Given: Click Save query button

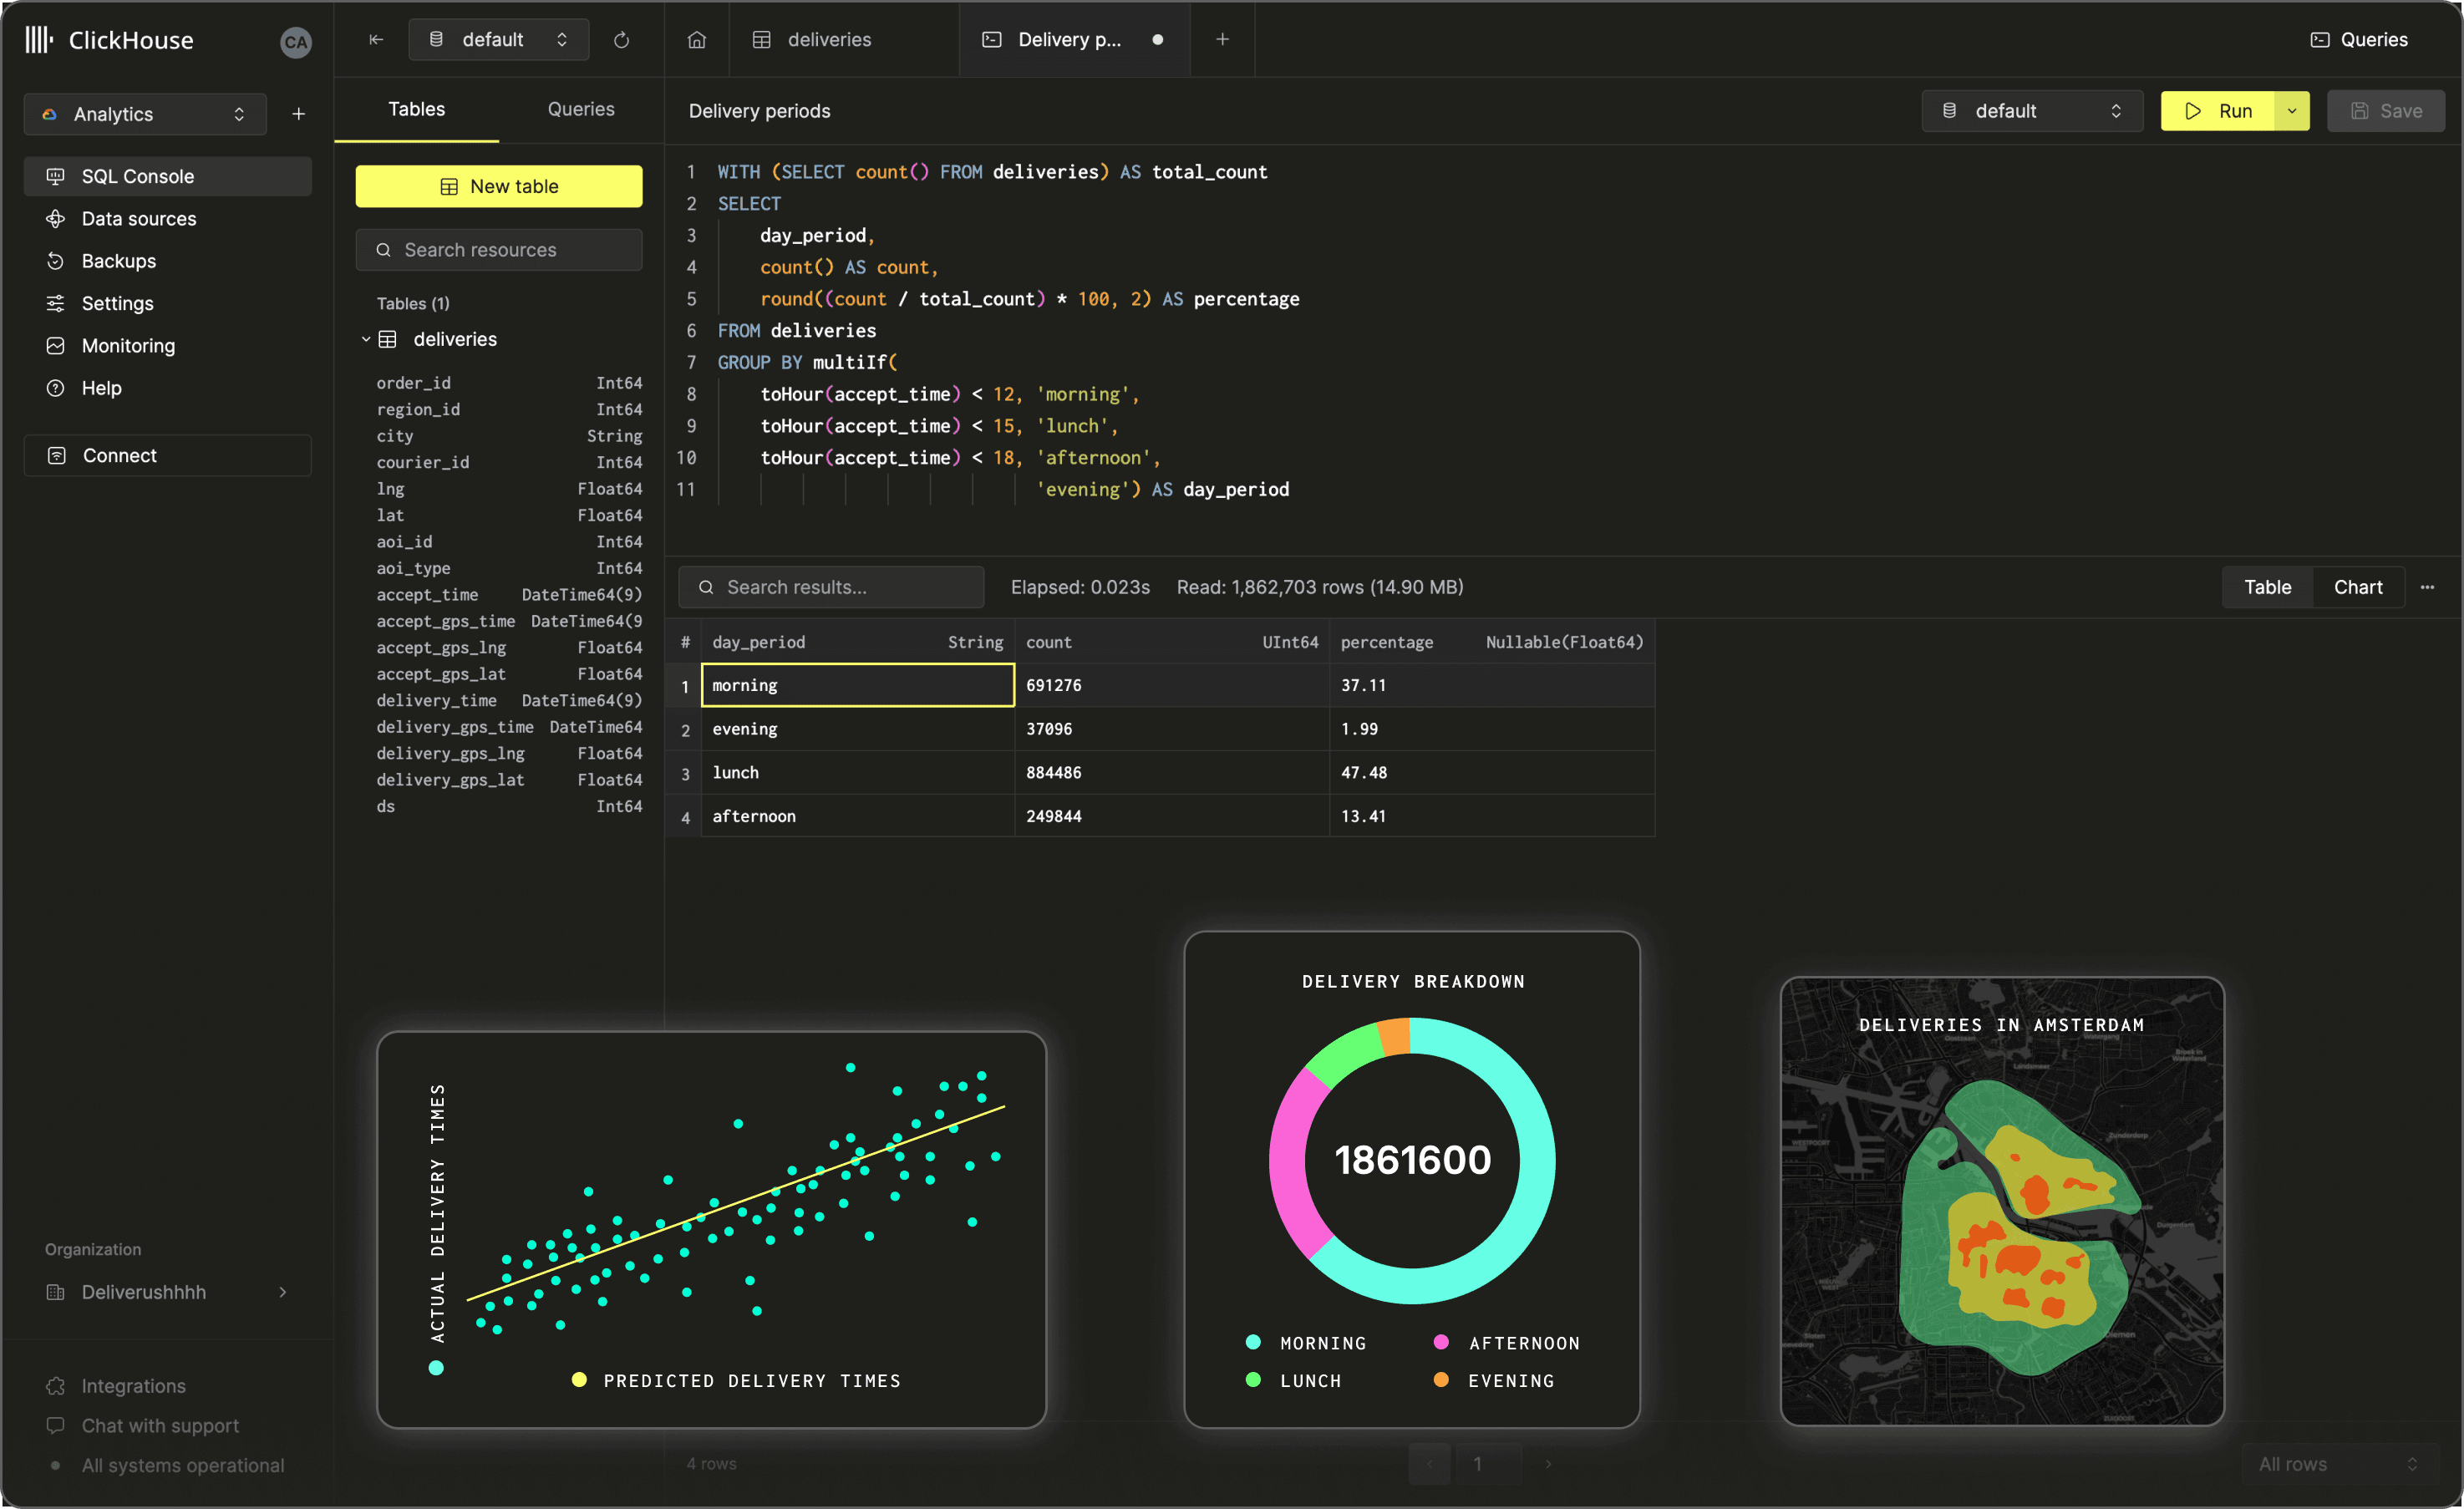Looking at the screenshot, I should point(2381,109).
